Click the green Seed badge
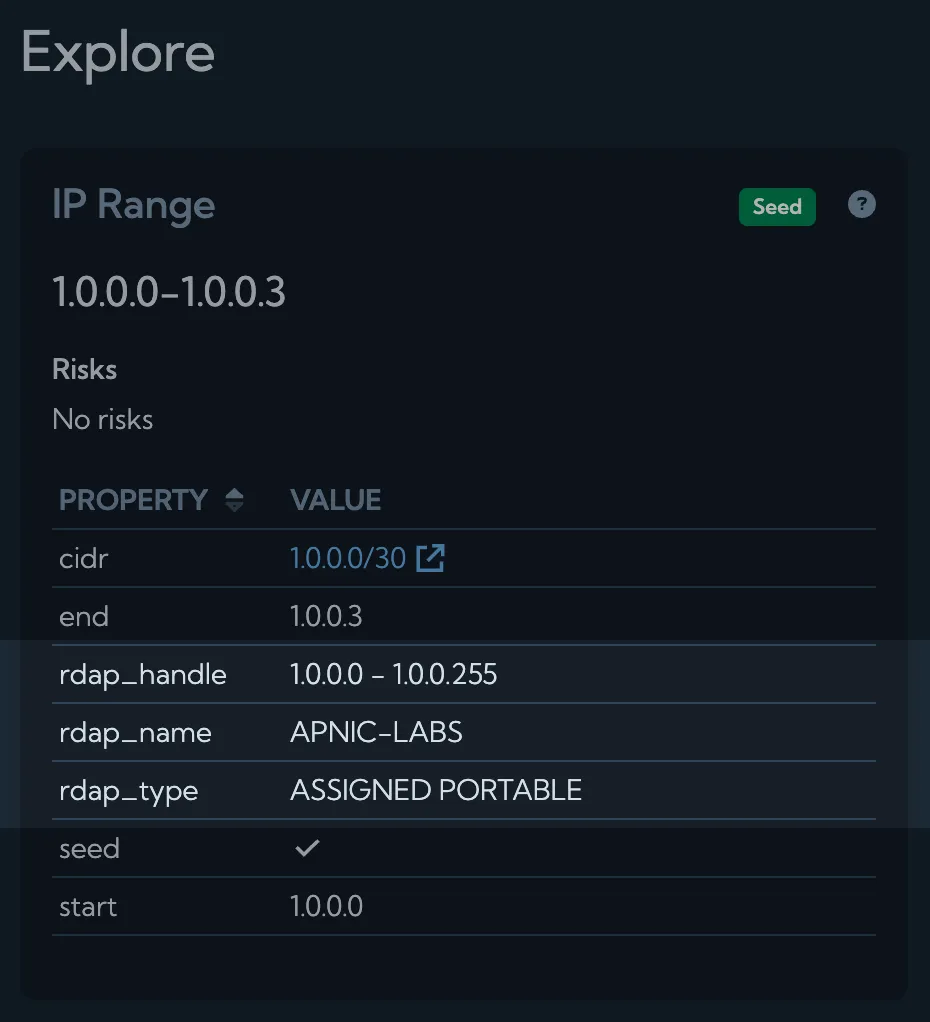The width and height of the screenshot is (930, 1022). pos(777,206)
